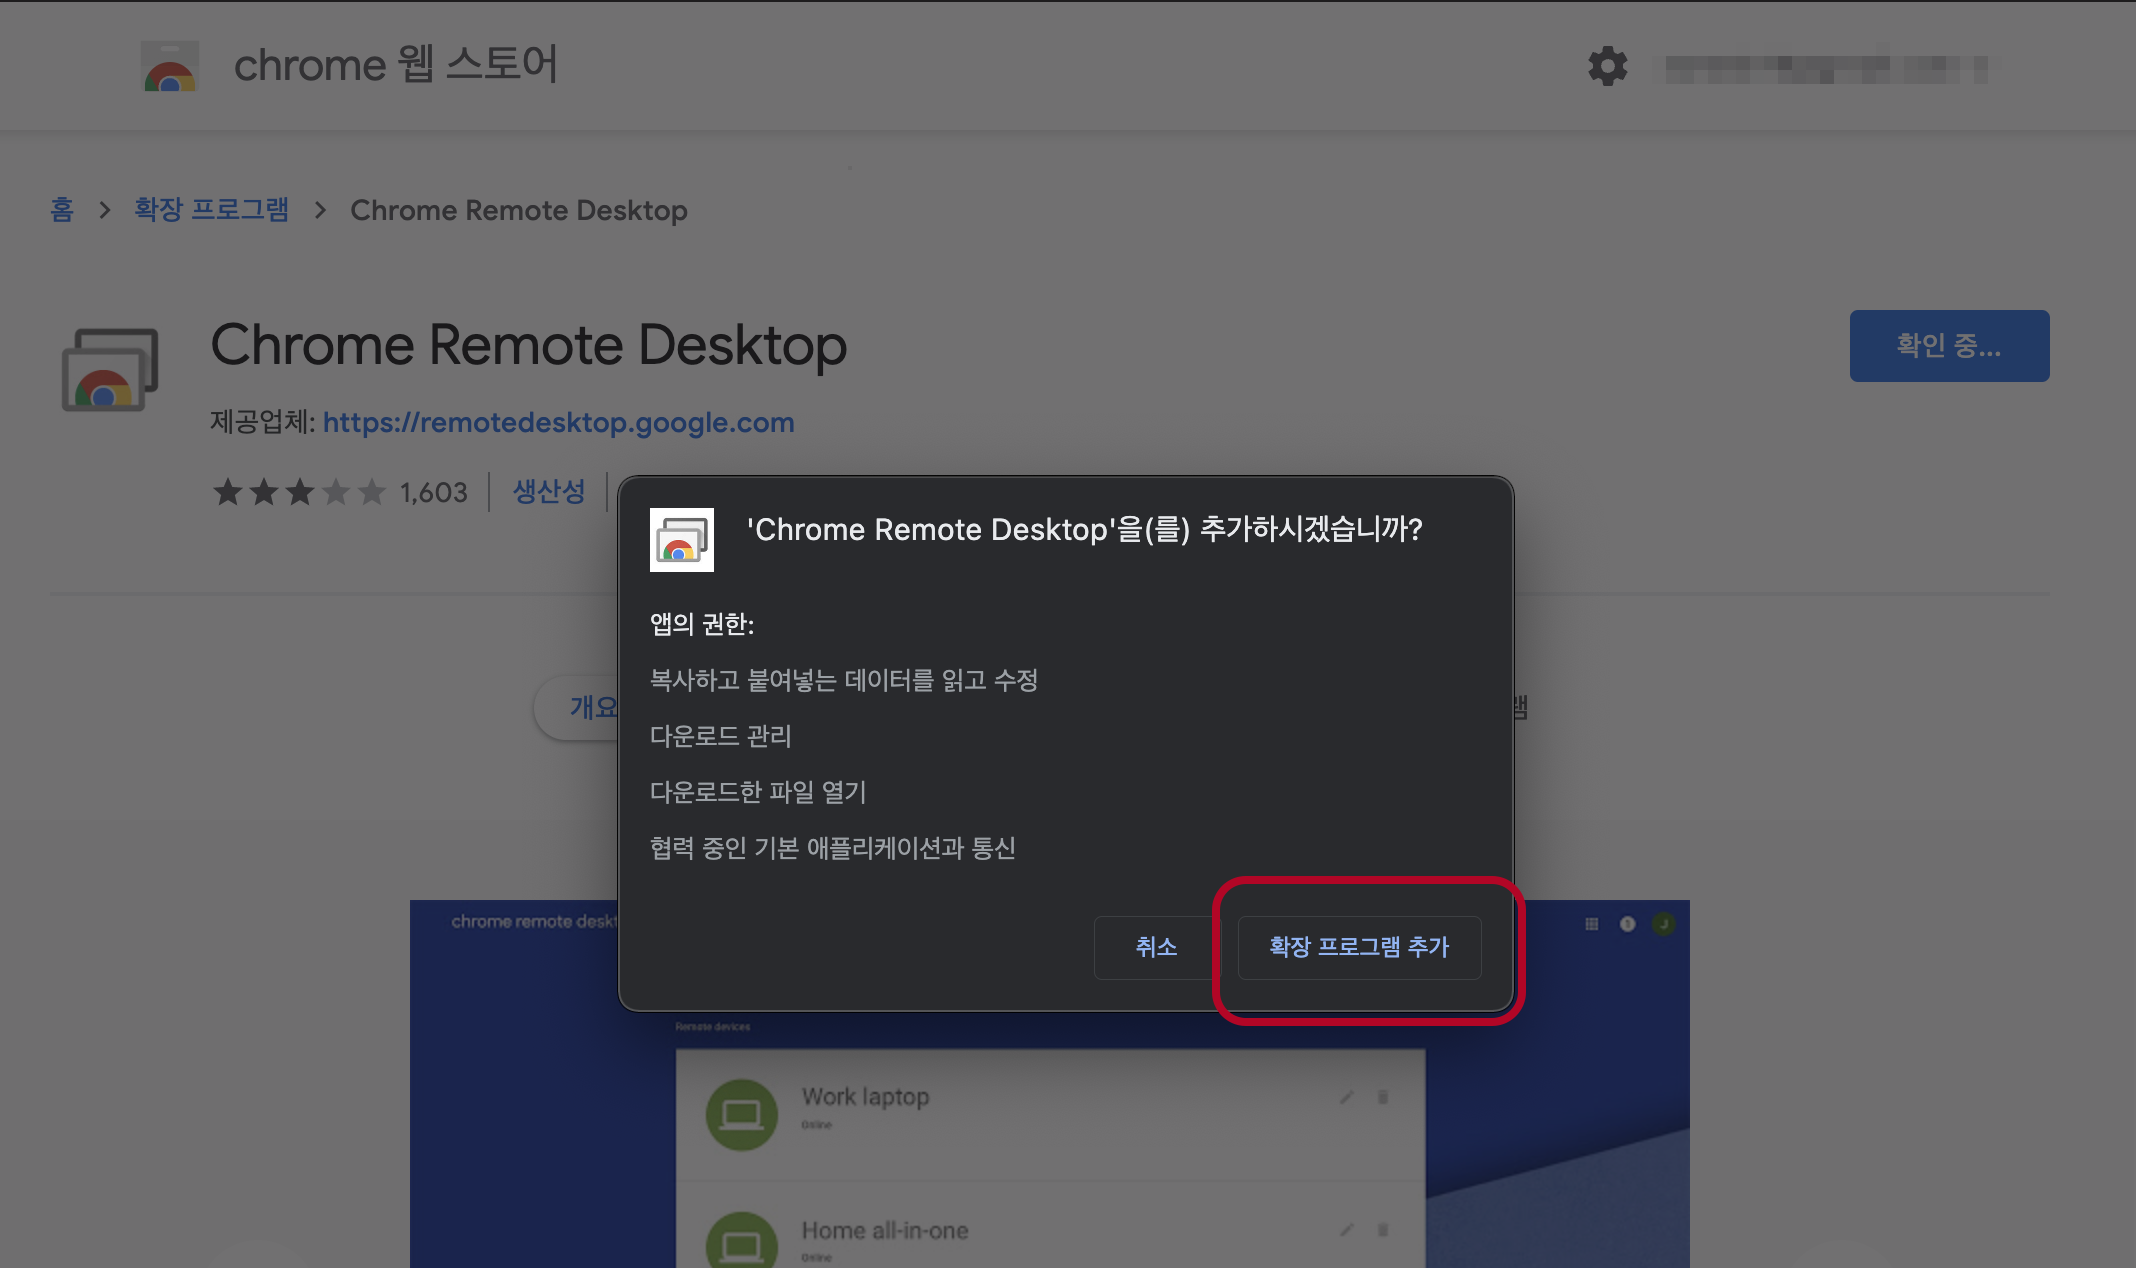
Task: Click the large Chrome Remote Desktop extension icon
Action: click(110, 370)
